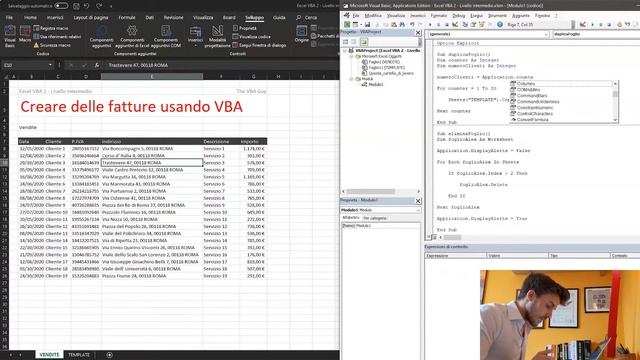Run macro with VBA toolbar play button

[x=430, y=24]
